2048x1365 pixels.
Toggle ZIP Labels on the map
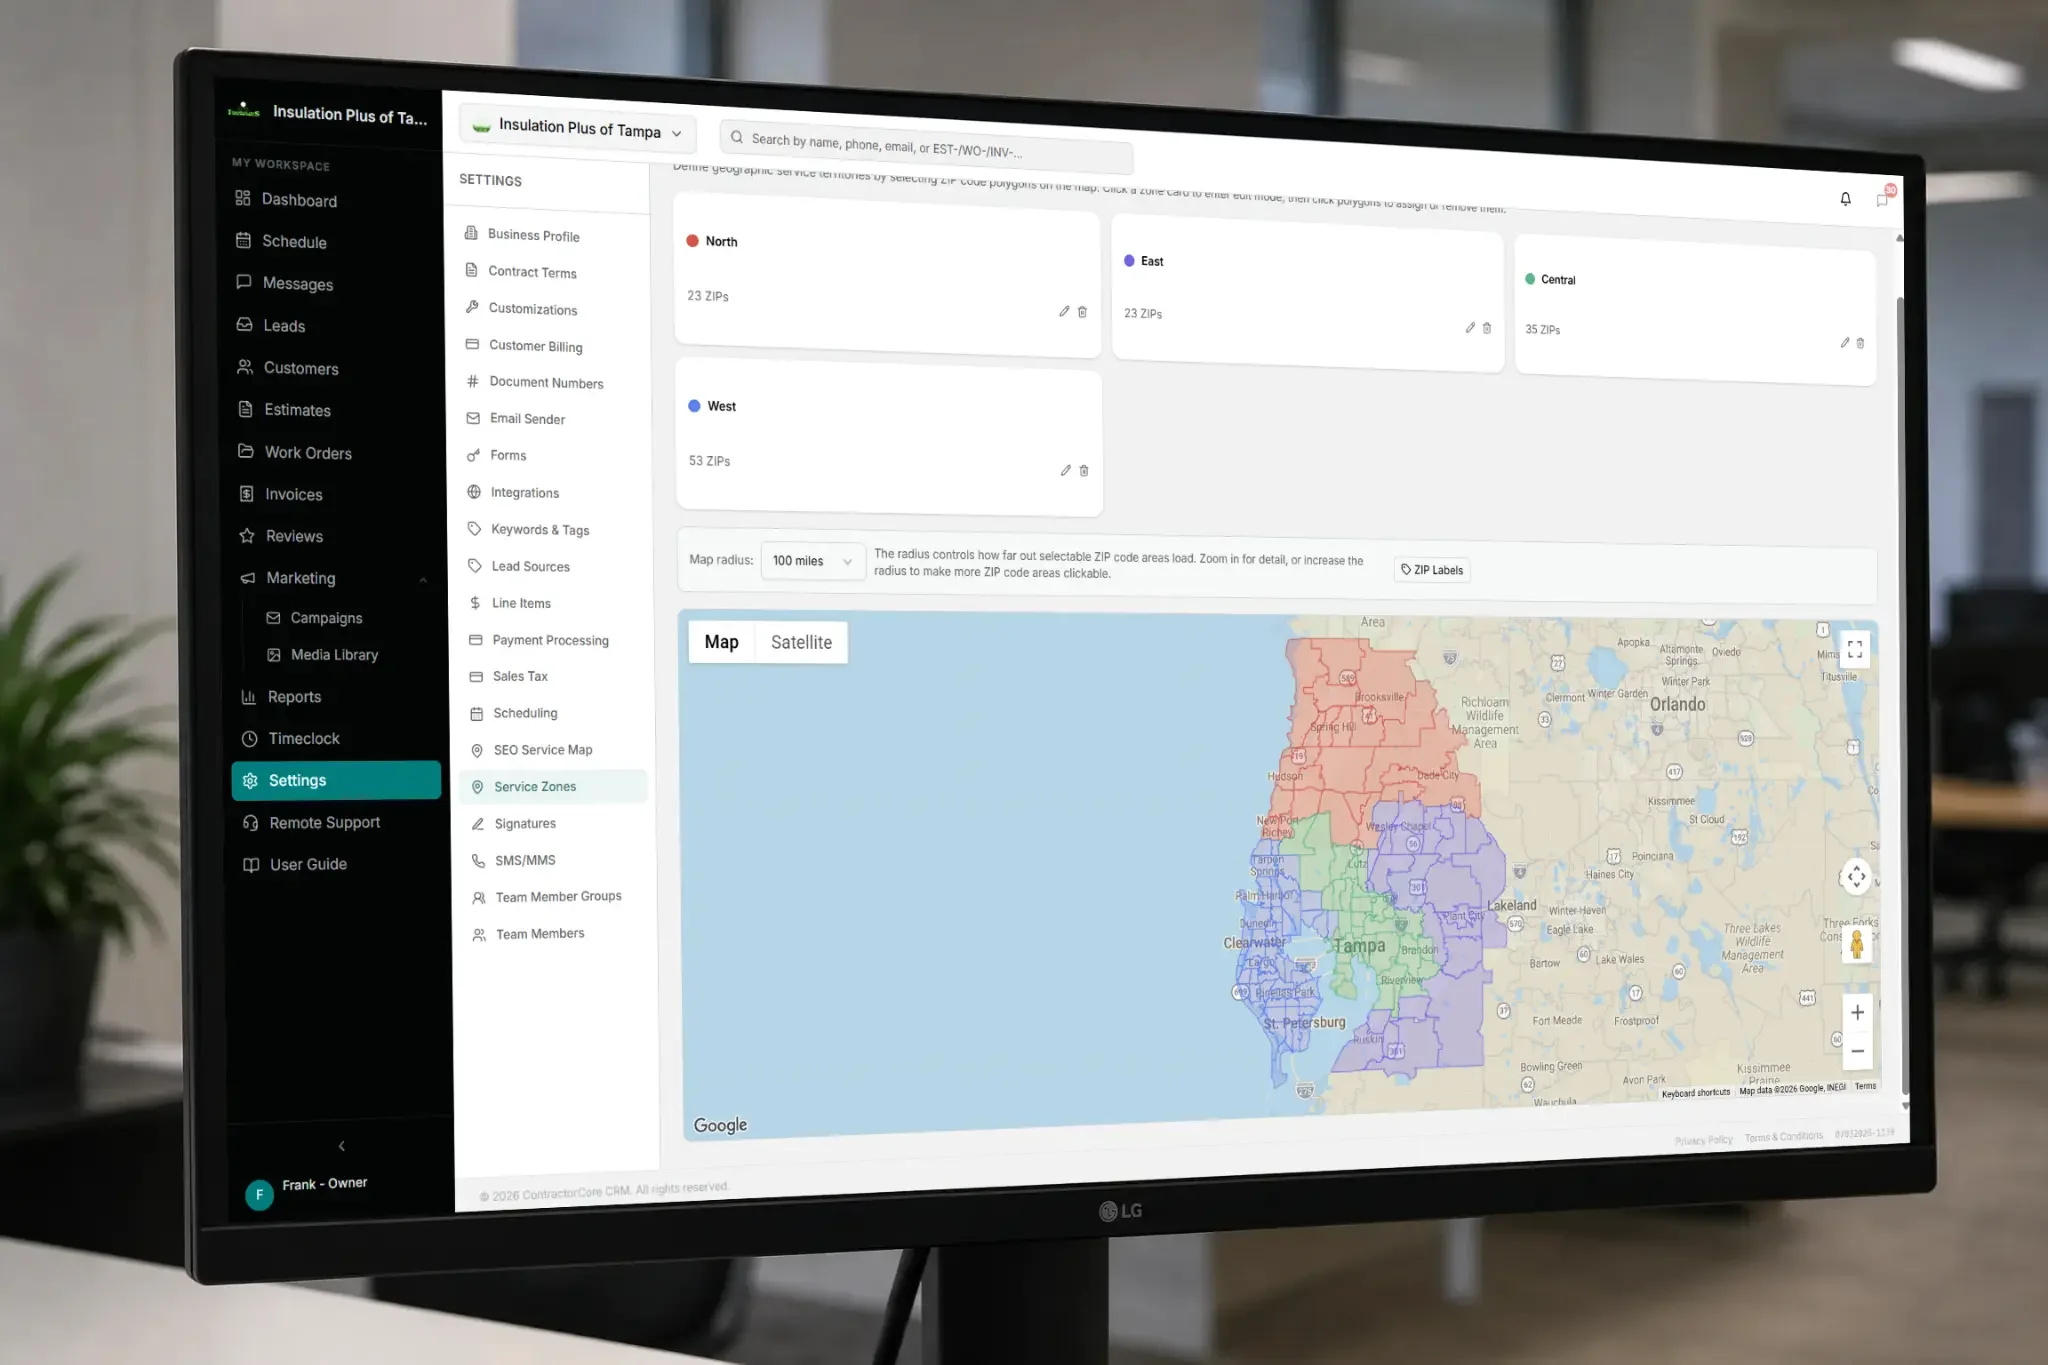(1432, 570)
